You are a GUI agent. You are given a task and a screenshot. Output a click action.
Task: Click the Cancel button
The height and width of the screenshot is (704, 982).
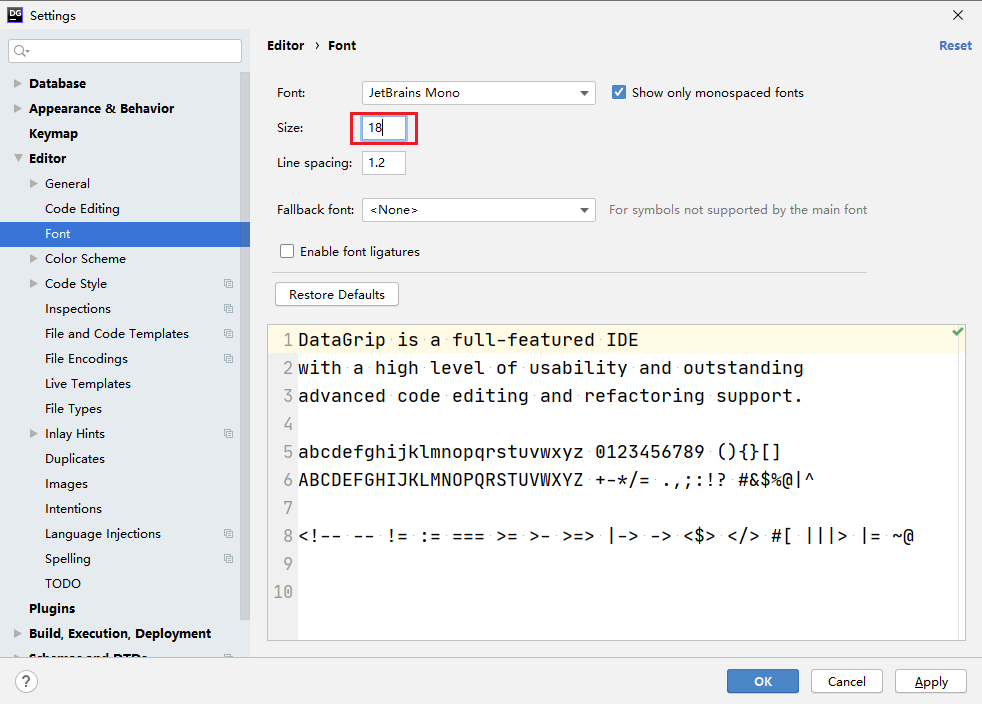point(847,681)
